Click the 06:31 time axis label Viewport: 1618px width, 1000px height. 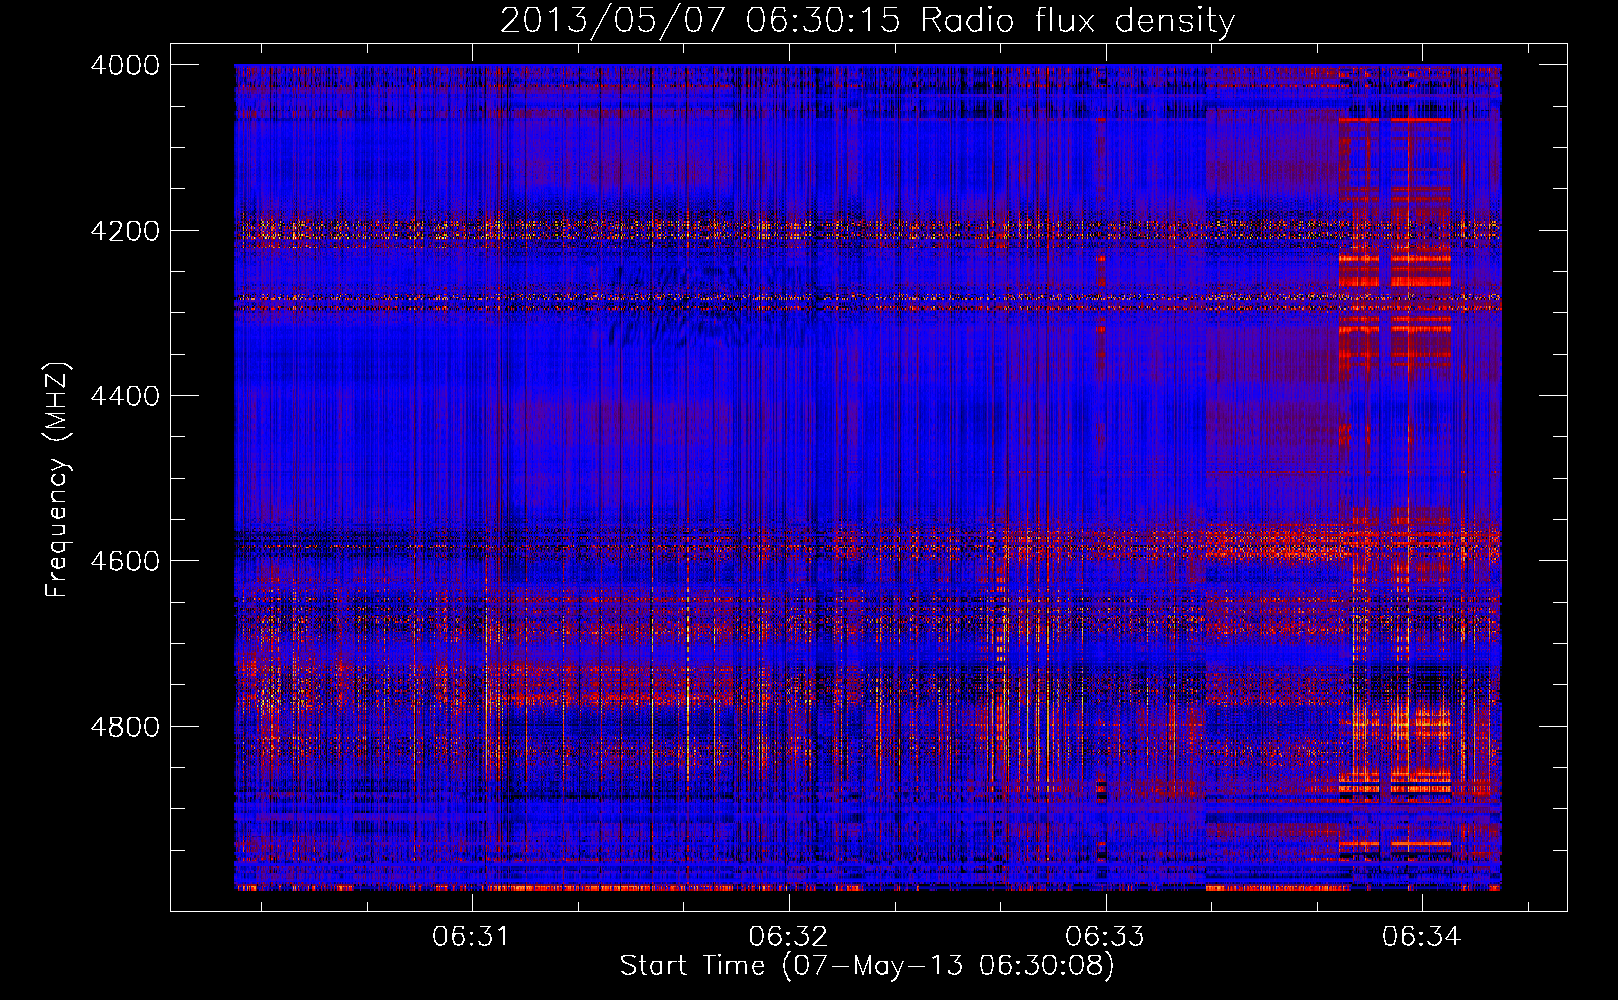471,937
